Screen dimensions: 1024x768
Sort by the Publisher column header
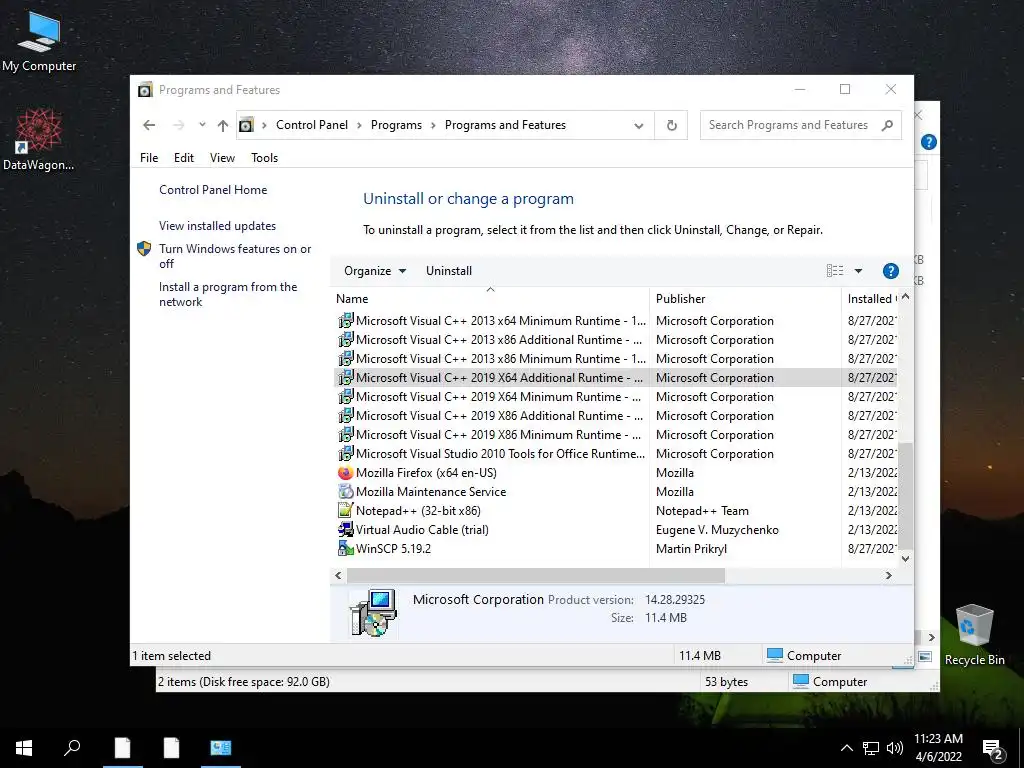[745, 298]
